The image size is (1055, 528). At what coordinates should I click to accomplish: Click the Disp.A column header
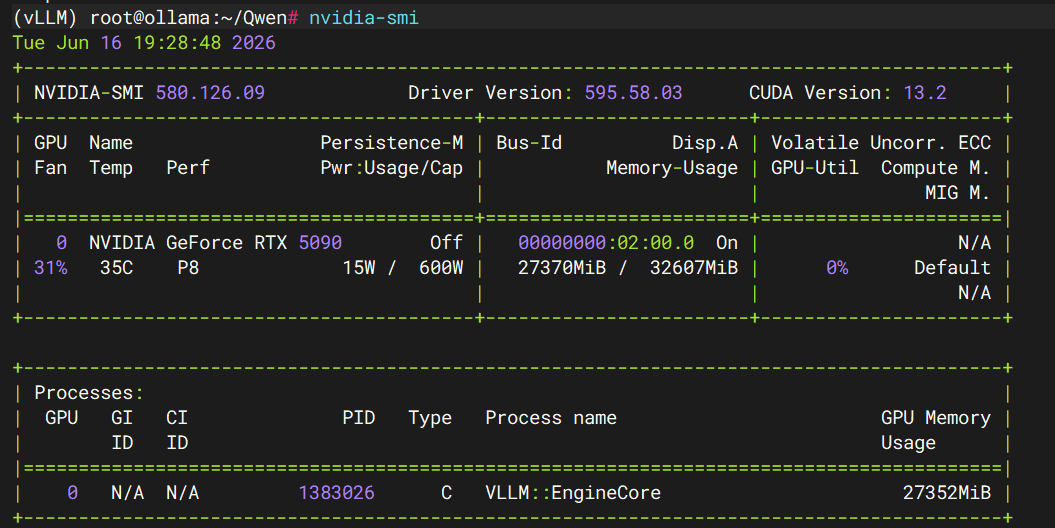(704, 143)
